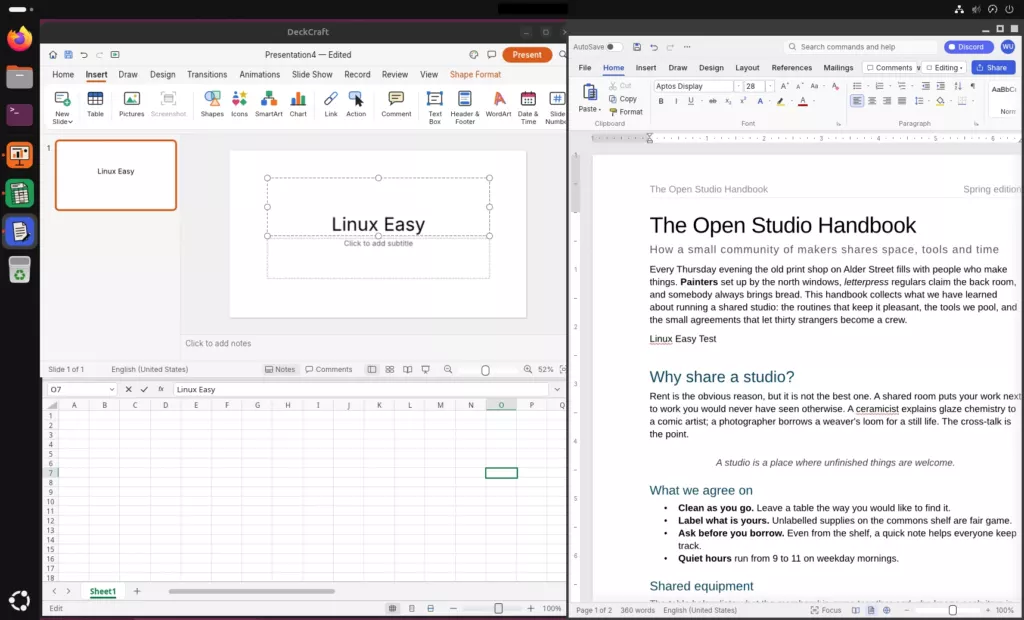1024x620 pixels.
Task: Increase indent in the document Paragraph group
Action: point(940,86)
